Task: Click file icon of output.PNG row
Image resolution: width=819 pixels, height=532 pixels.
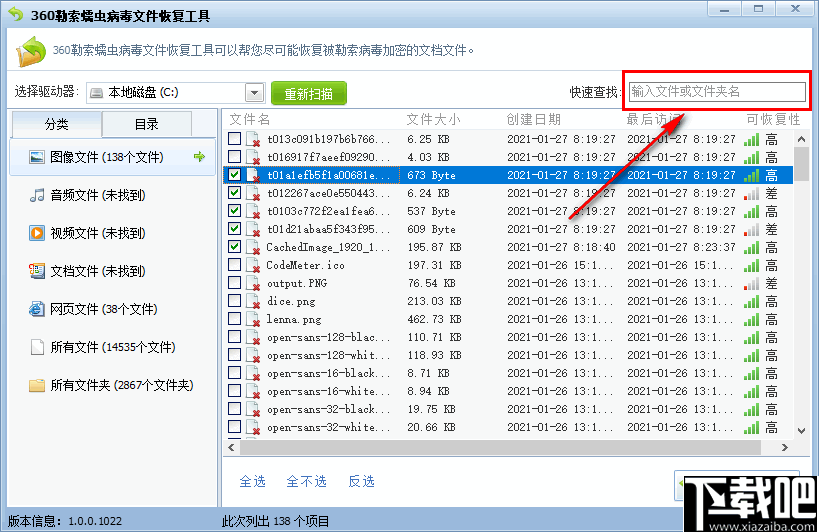Action: (x=253, y=283)
